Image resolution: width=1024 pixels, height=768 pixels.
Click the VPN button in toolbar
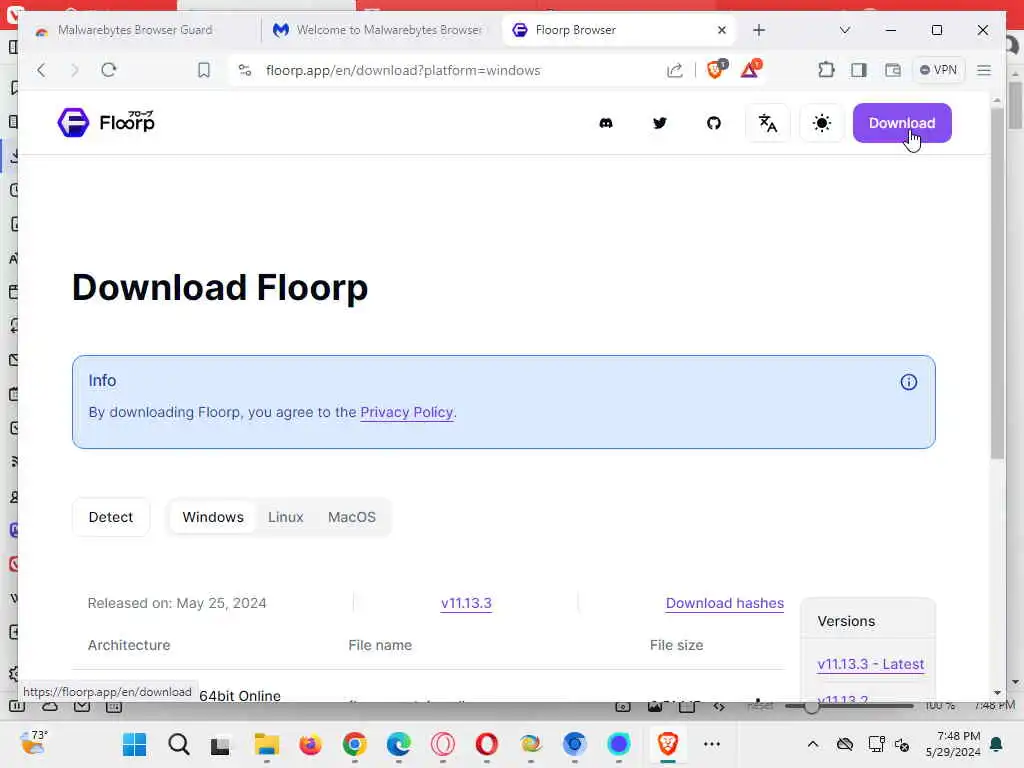938,70
